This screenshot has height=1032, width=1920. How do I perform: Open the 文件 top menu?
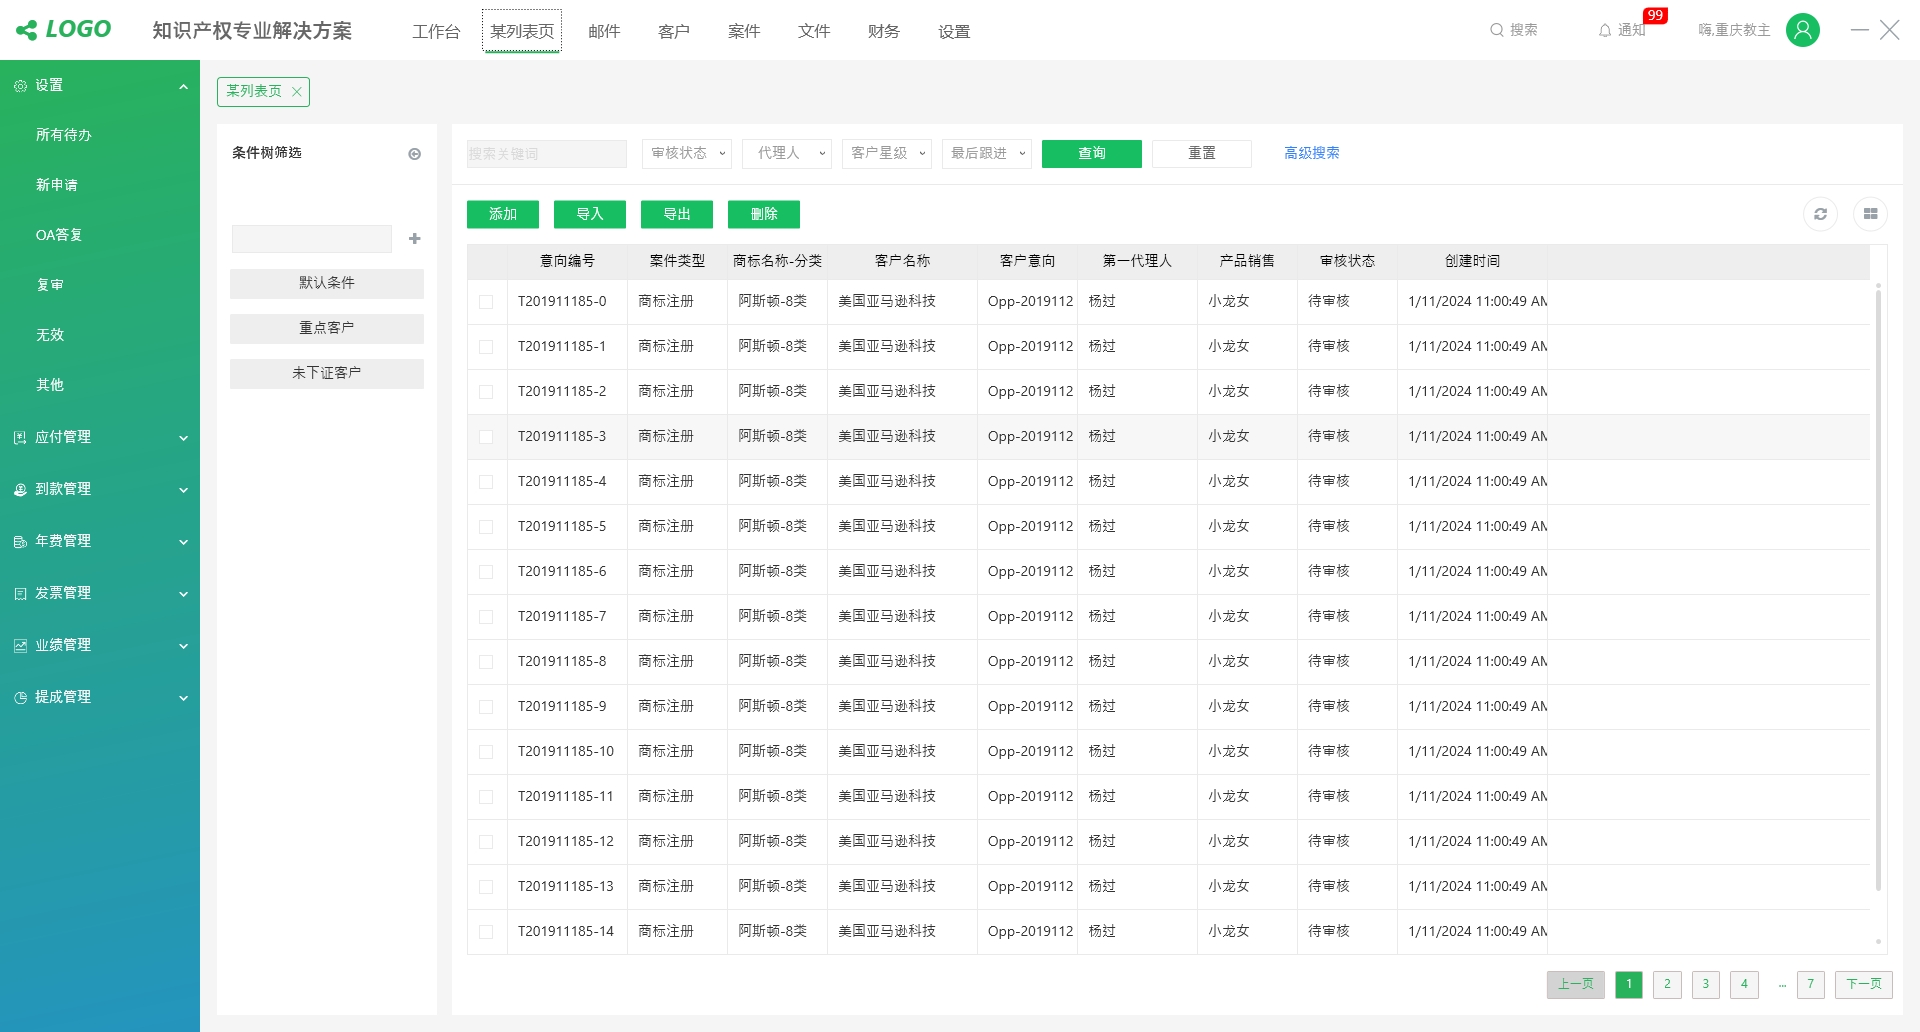814,31
